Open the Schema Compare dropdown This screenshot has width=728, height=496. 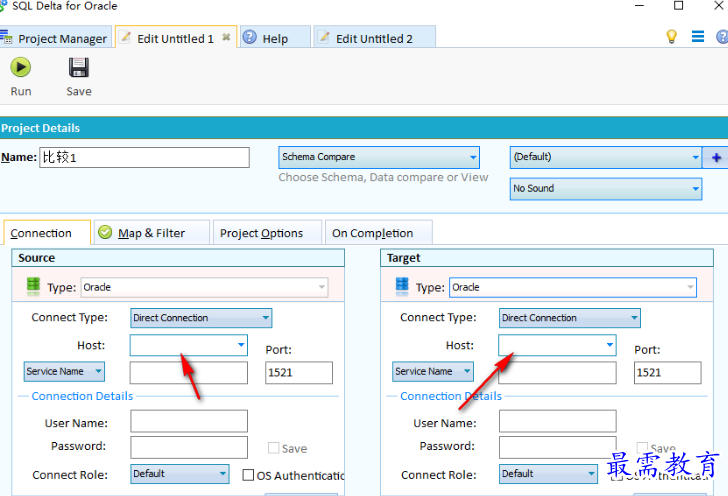coord(379,157)
